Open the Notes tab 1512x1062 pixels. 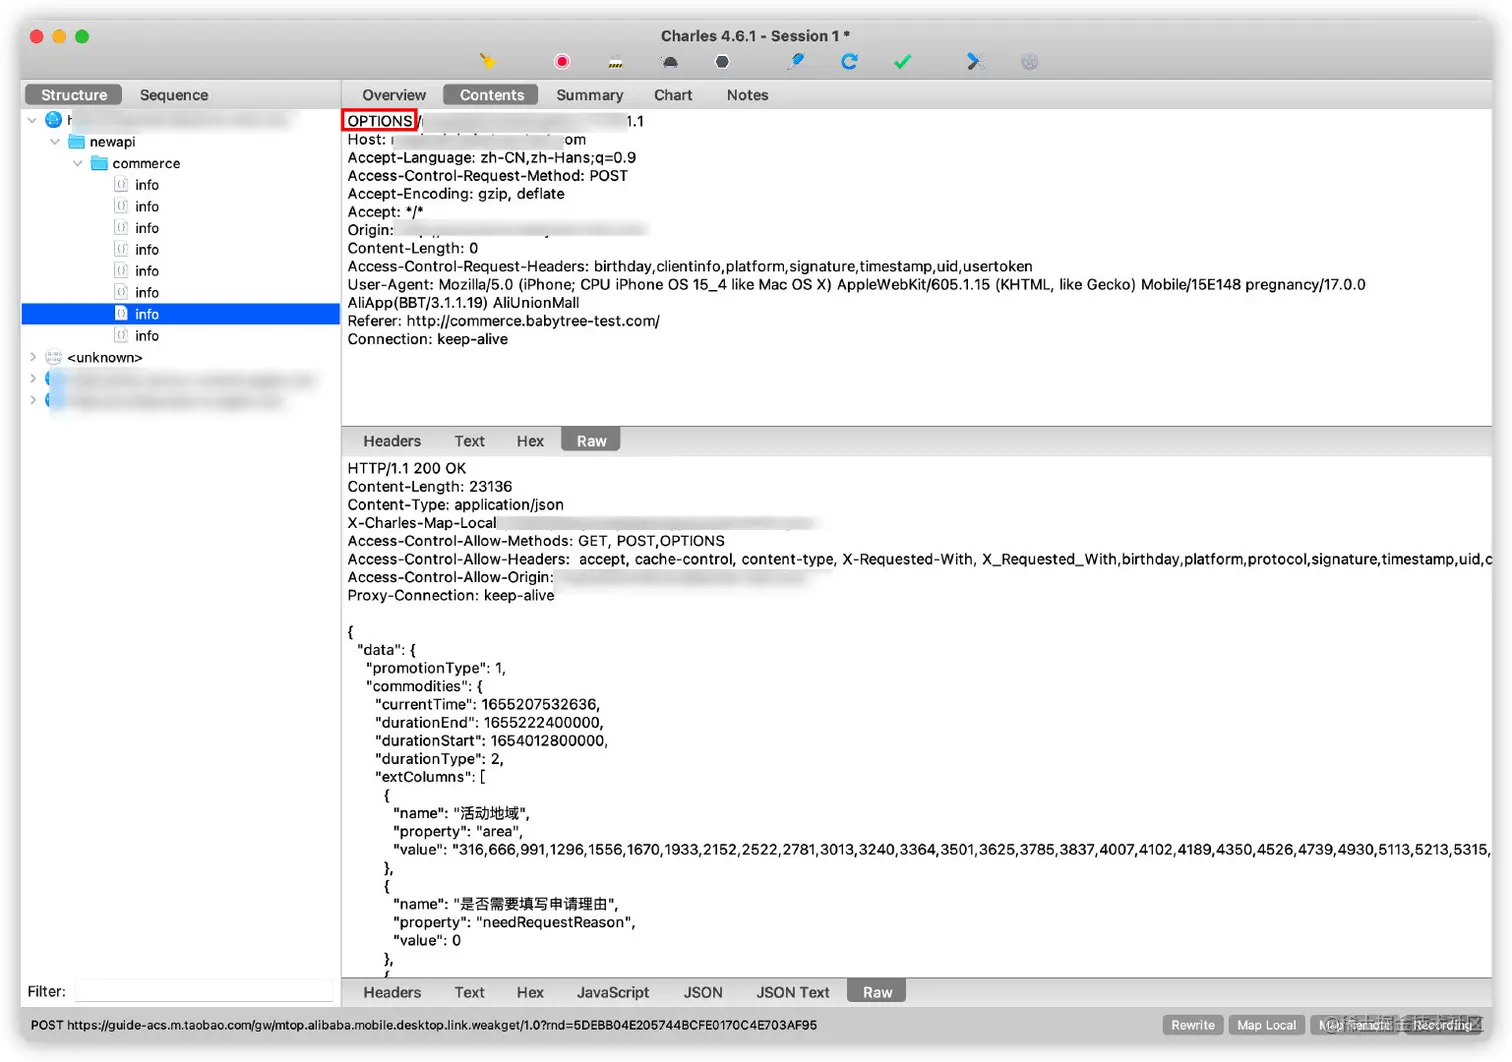[747, 94]
